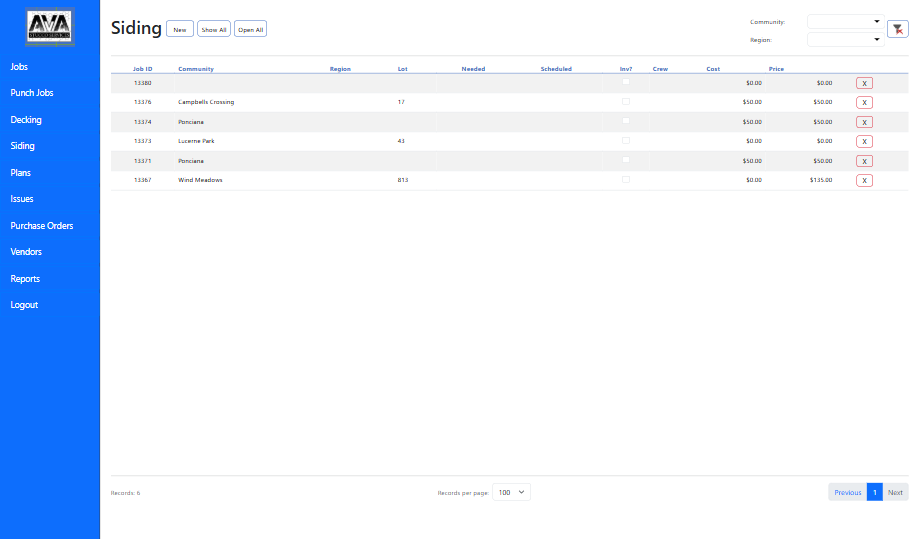Click the AVA company logo
This screenshot has height=539, width=919.
tap(50, 27)
